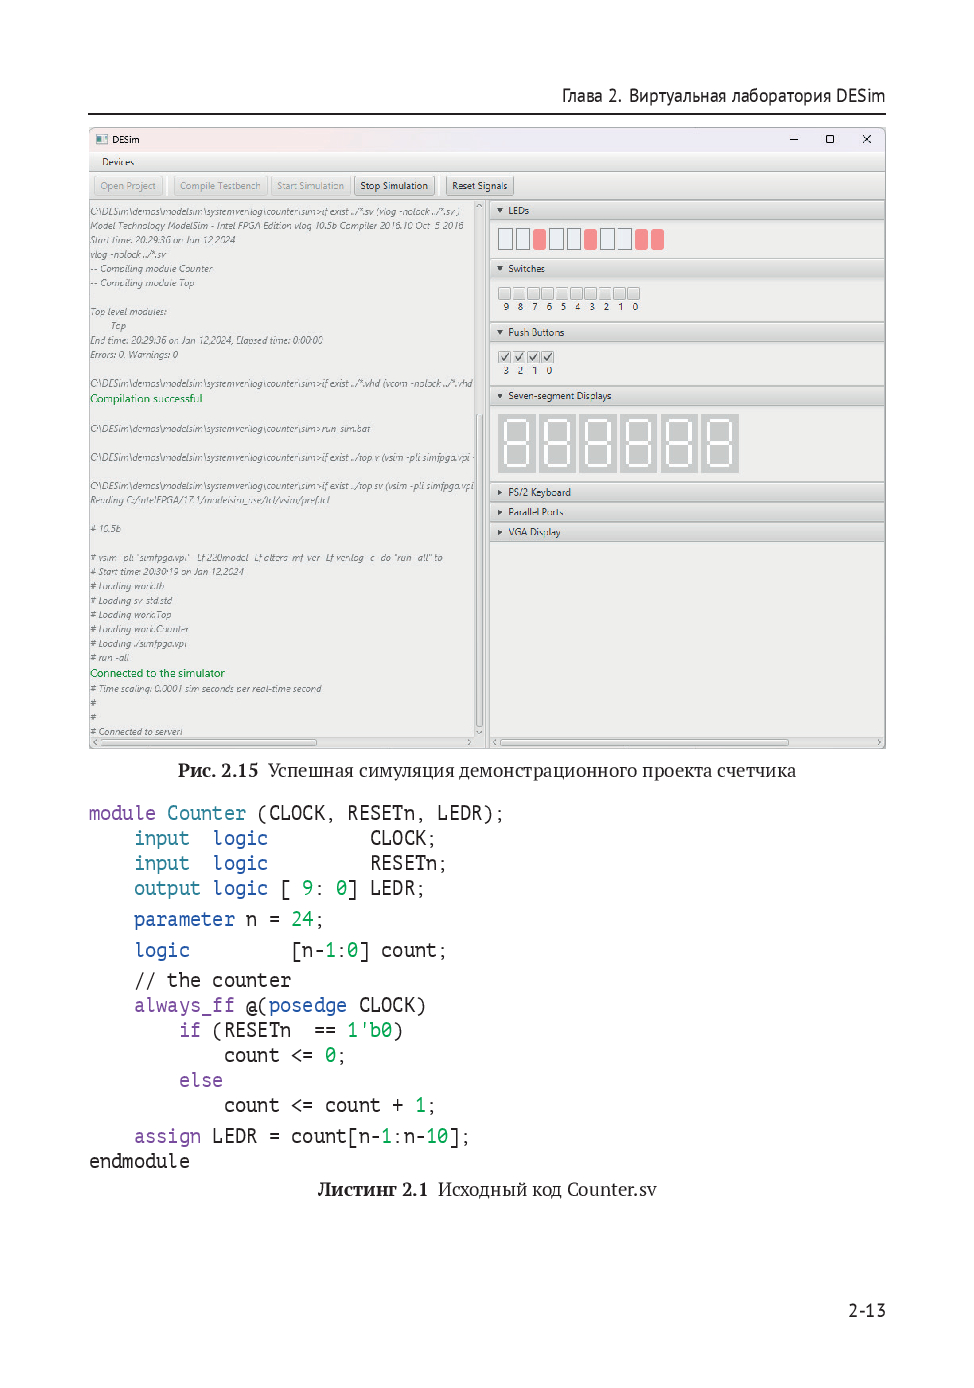Screen dimensions: 974x1388
Task: Click the DESim app icon in title bar
Action: [x=101, y=139]
